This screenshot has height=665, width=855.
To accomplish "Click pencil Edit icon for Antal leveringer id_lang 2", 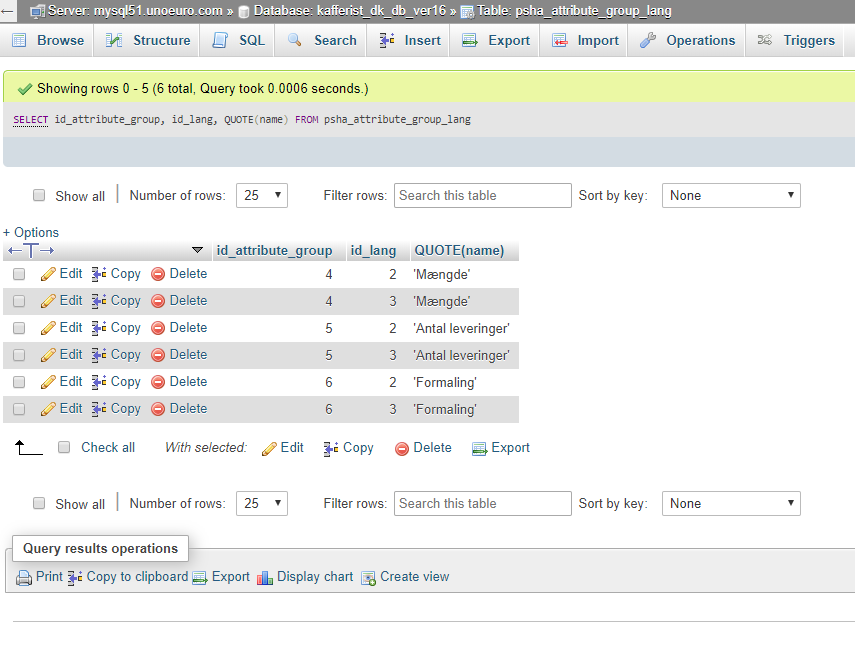I will [x=48, y=328].
